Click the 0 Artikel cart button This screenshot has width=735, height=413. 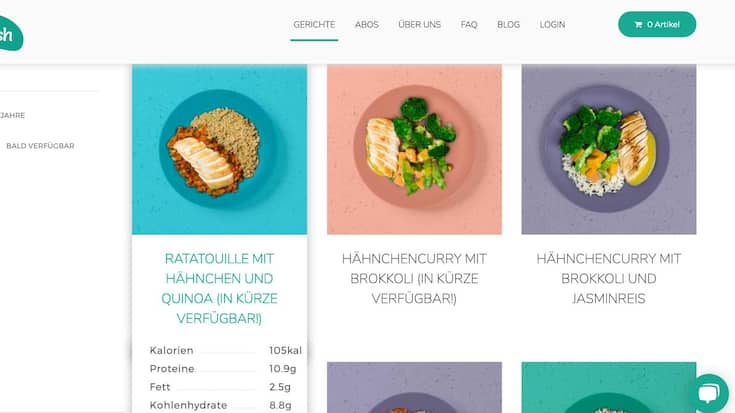657,24
